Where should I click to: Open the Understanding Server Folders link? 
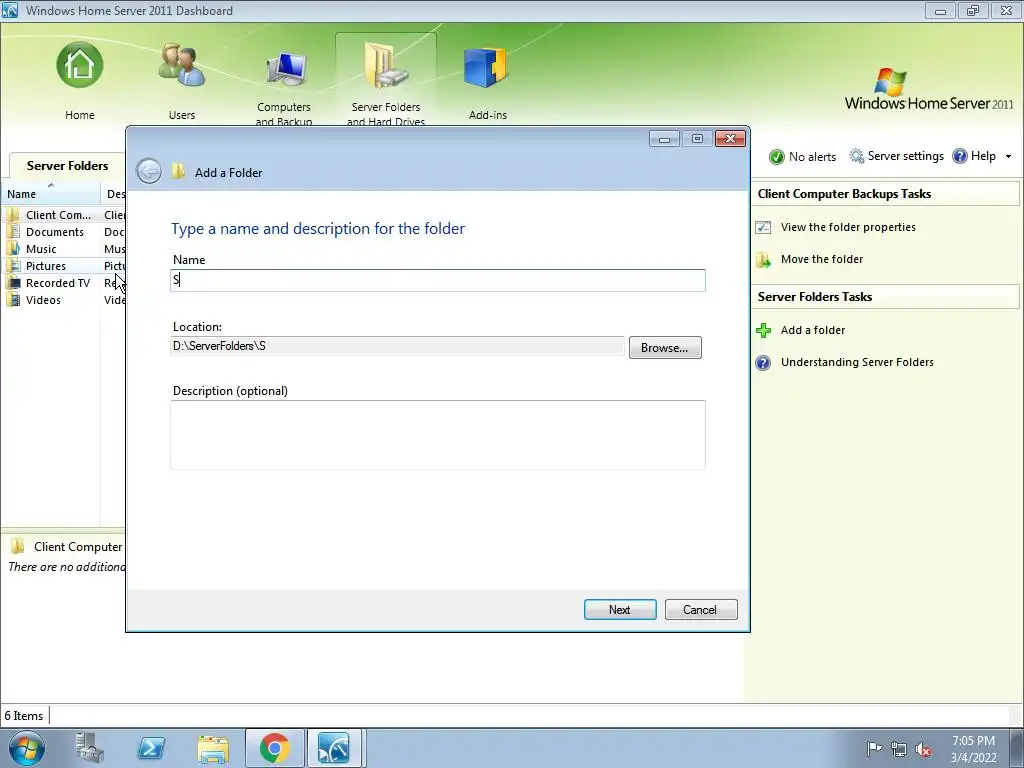click(857, 362)
